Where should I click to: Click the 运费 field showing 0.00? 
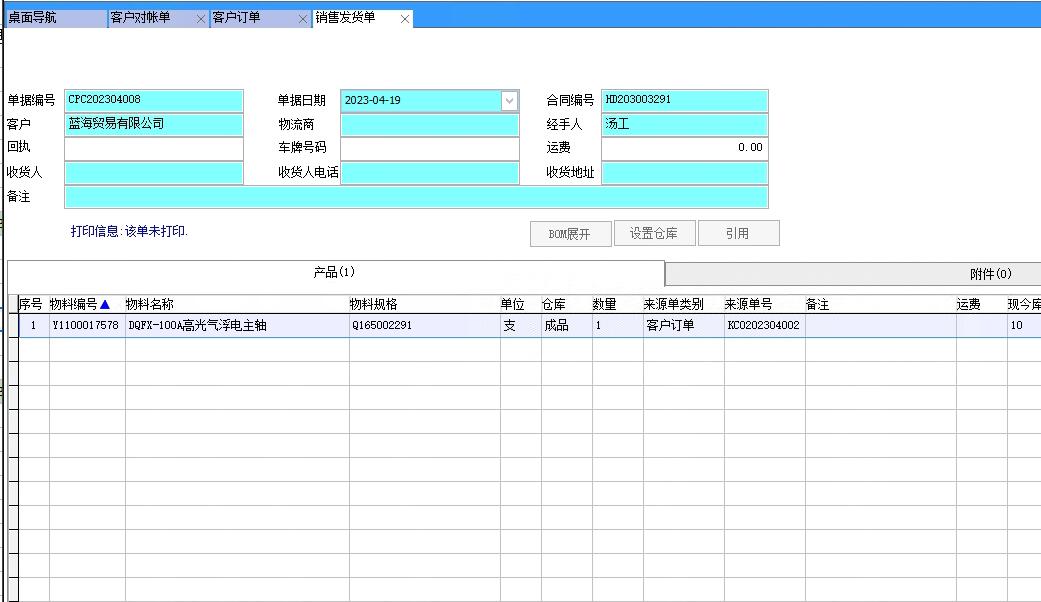point(685,148)
